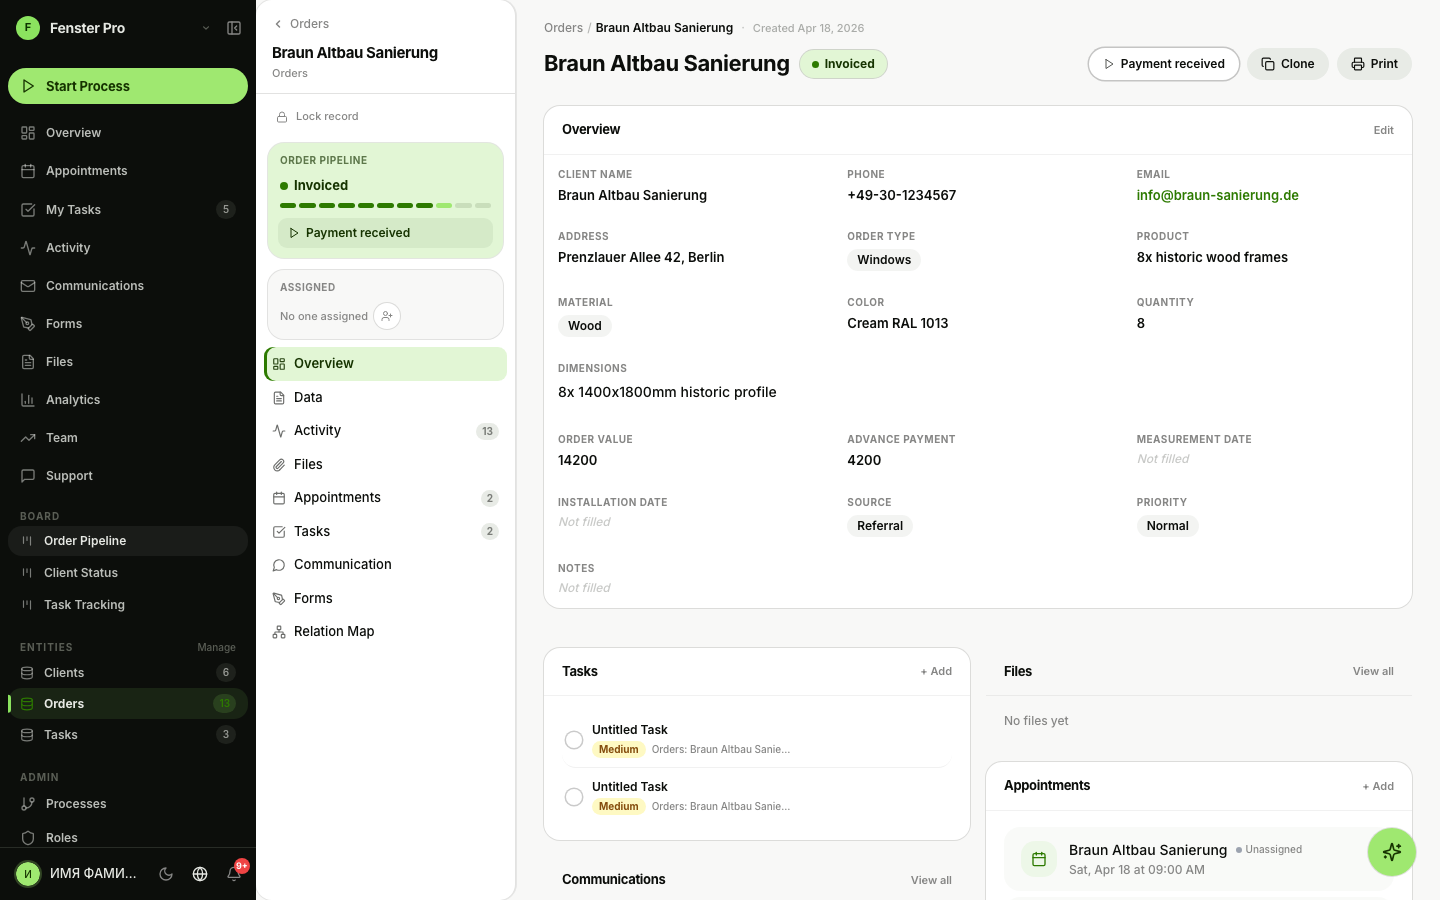This screenshot has width=1440, height=900.
Task: Clone this order
Action: click(1287, 64)
